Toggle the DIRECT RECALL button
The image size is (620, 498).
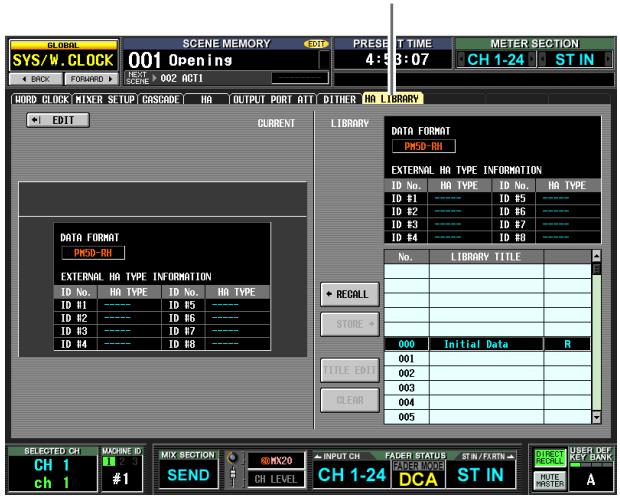coord(550,458)
